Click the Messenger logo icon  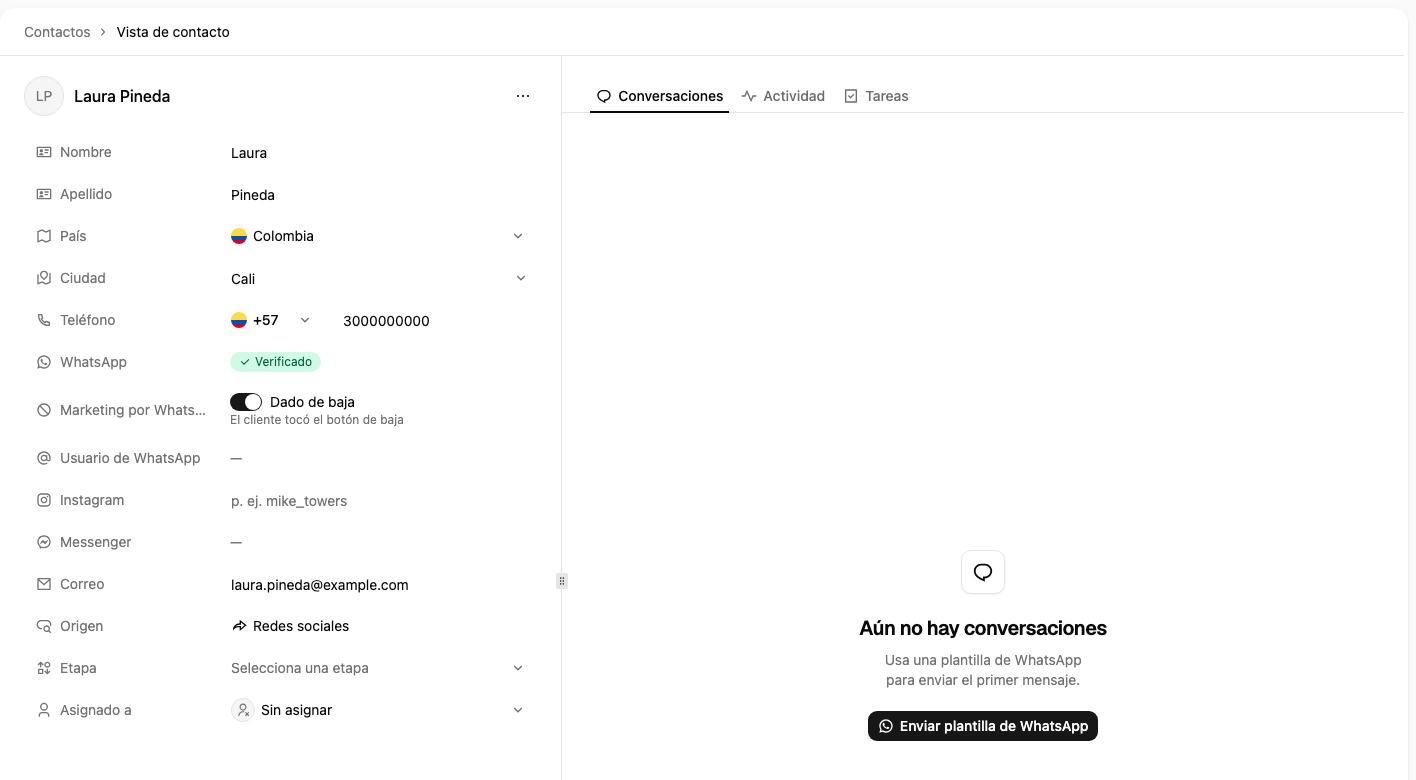pyautogui.click(x=44, y=542)
